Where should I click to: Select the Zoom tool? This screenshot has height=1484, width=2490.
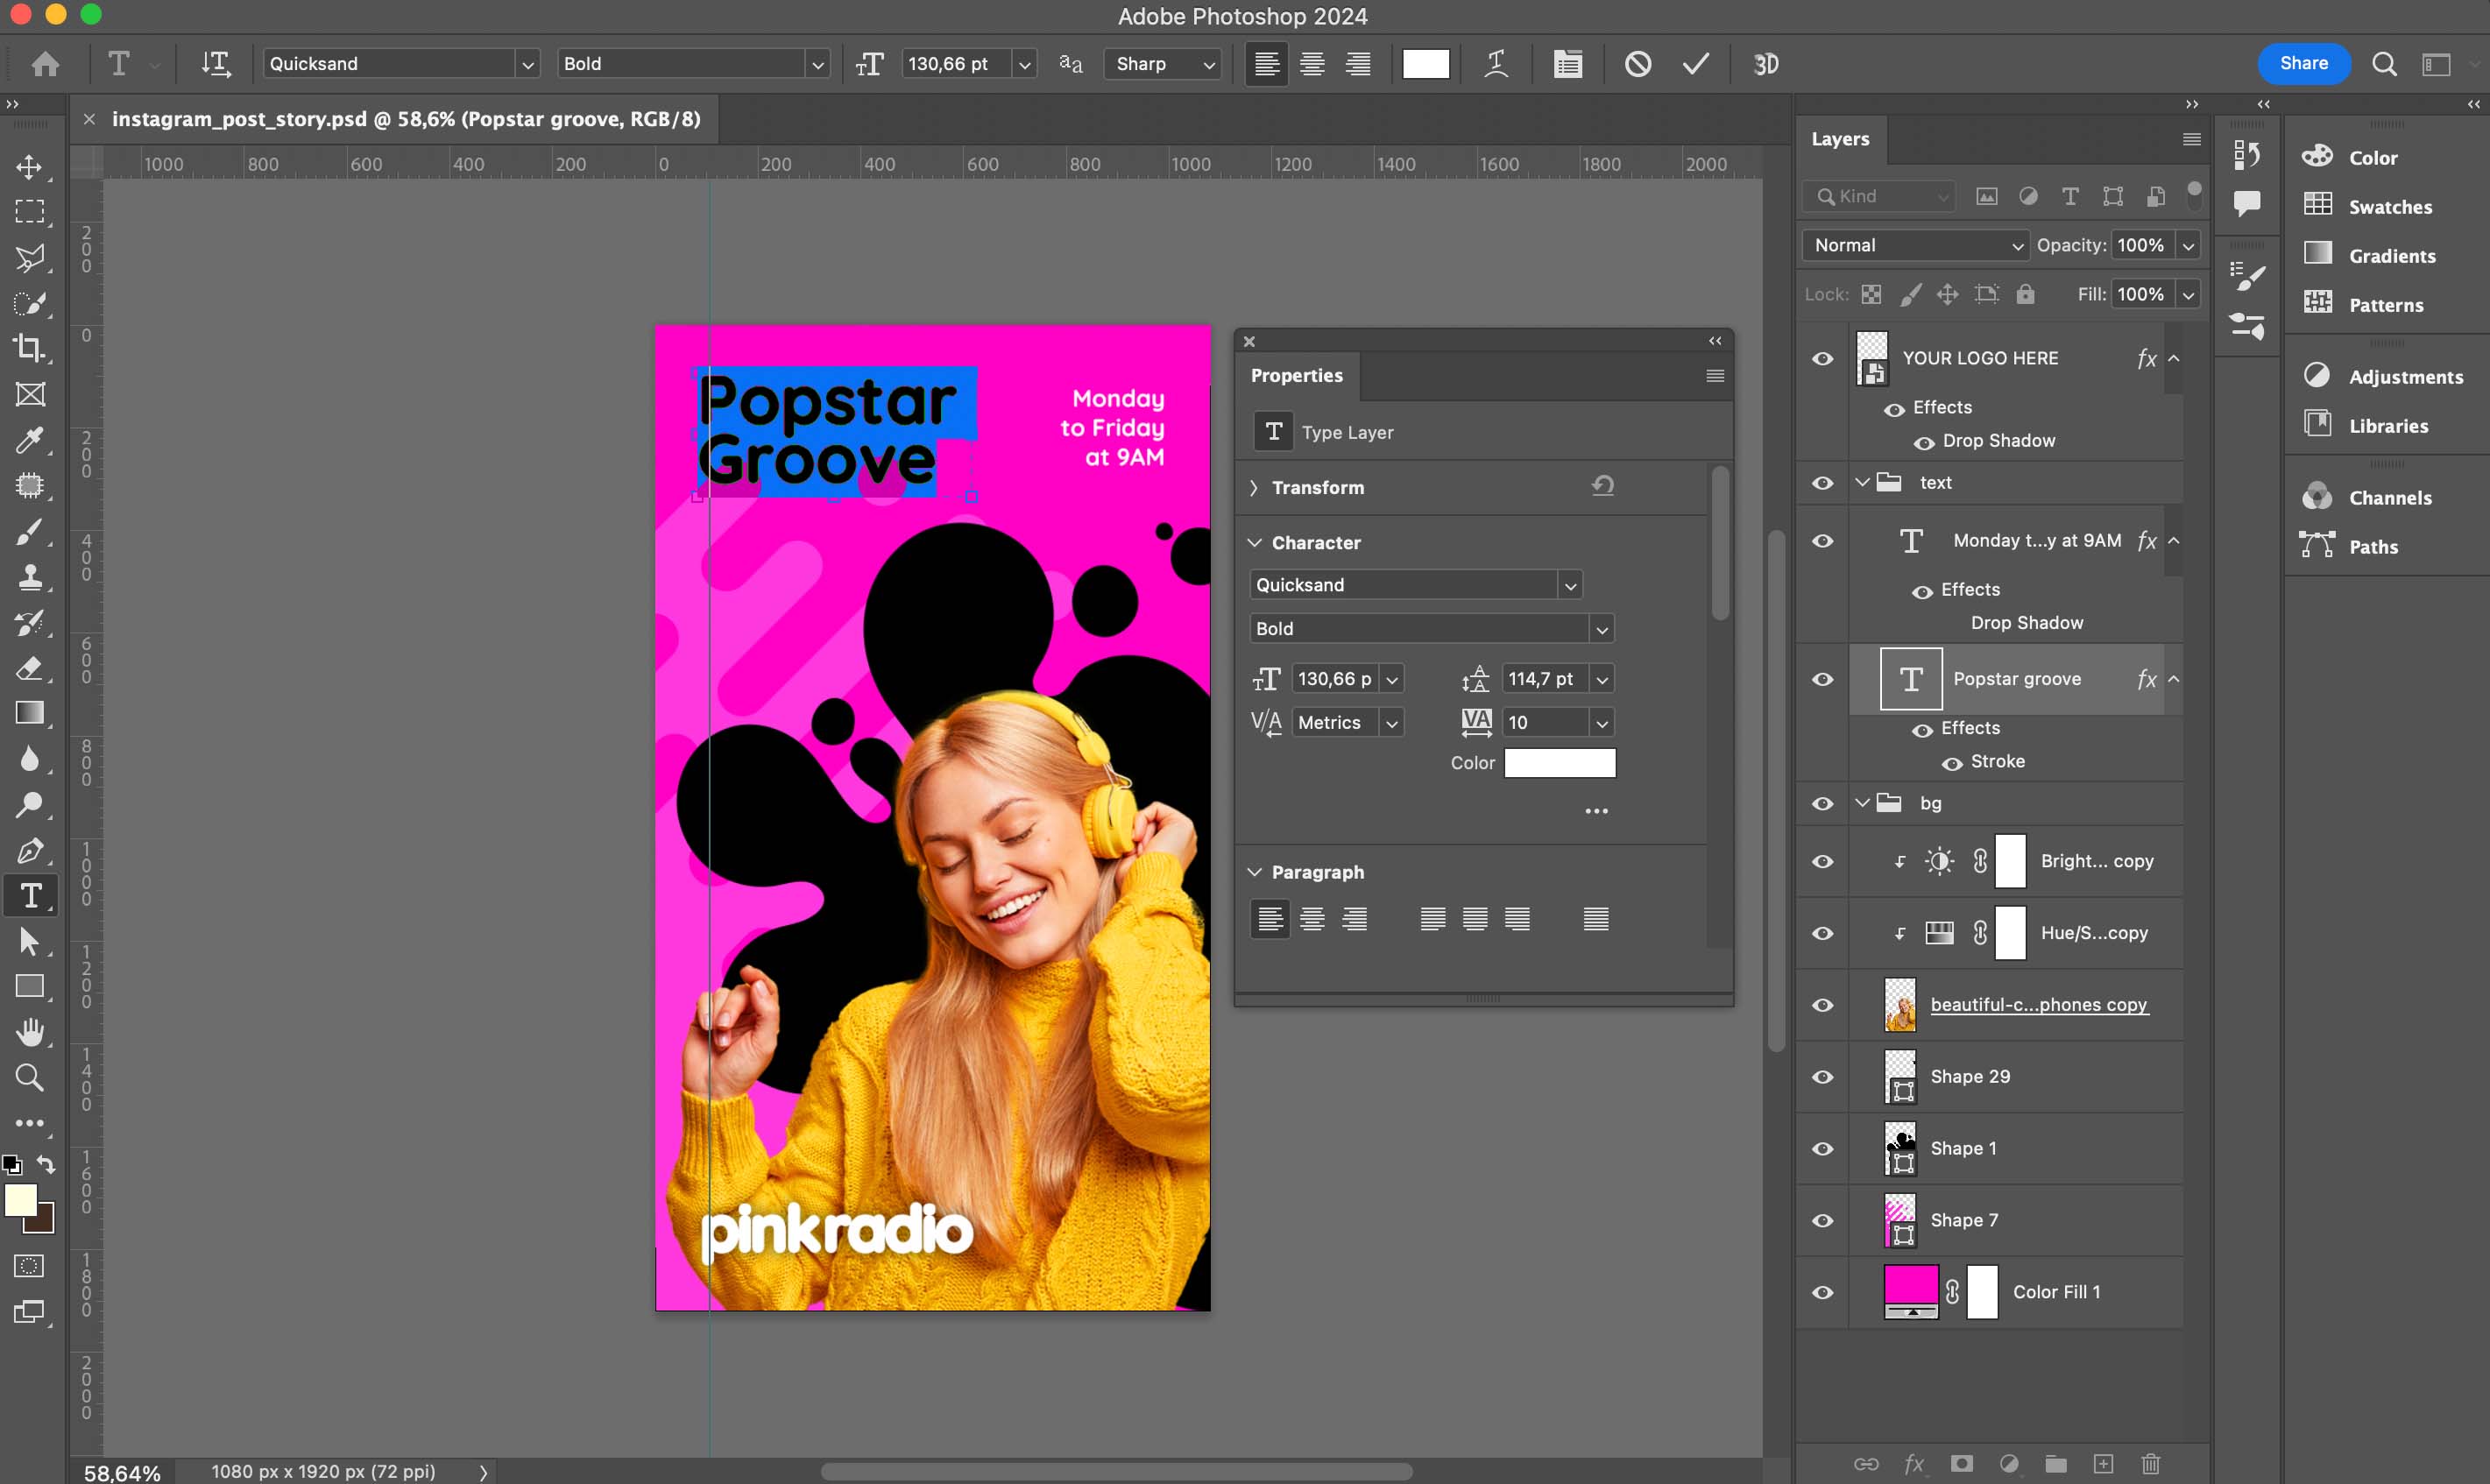tap(30, 1078)
